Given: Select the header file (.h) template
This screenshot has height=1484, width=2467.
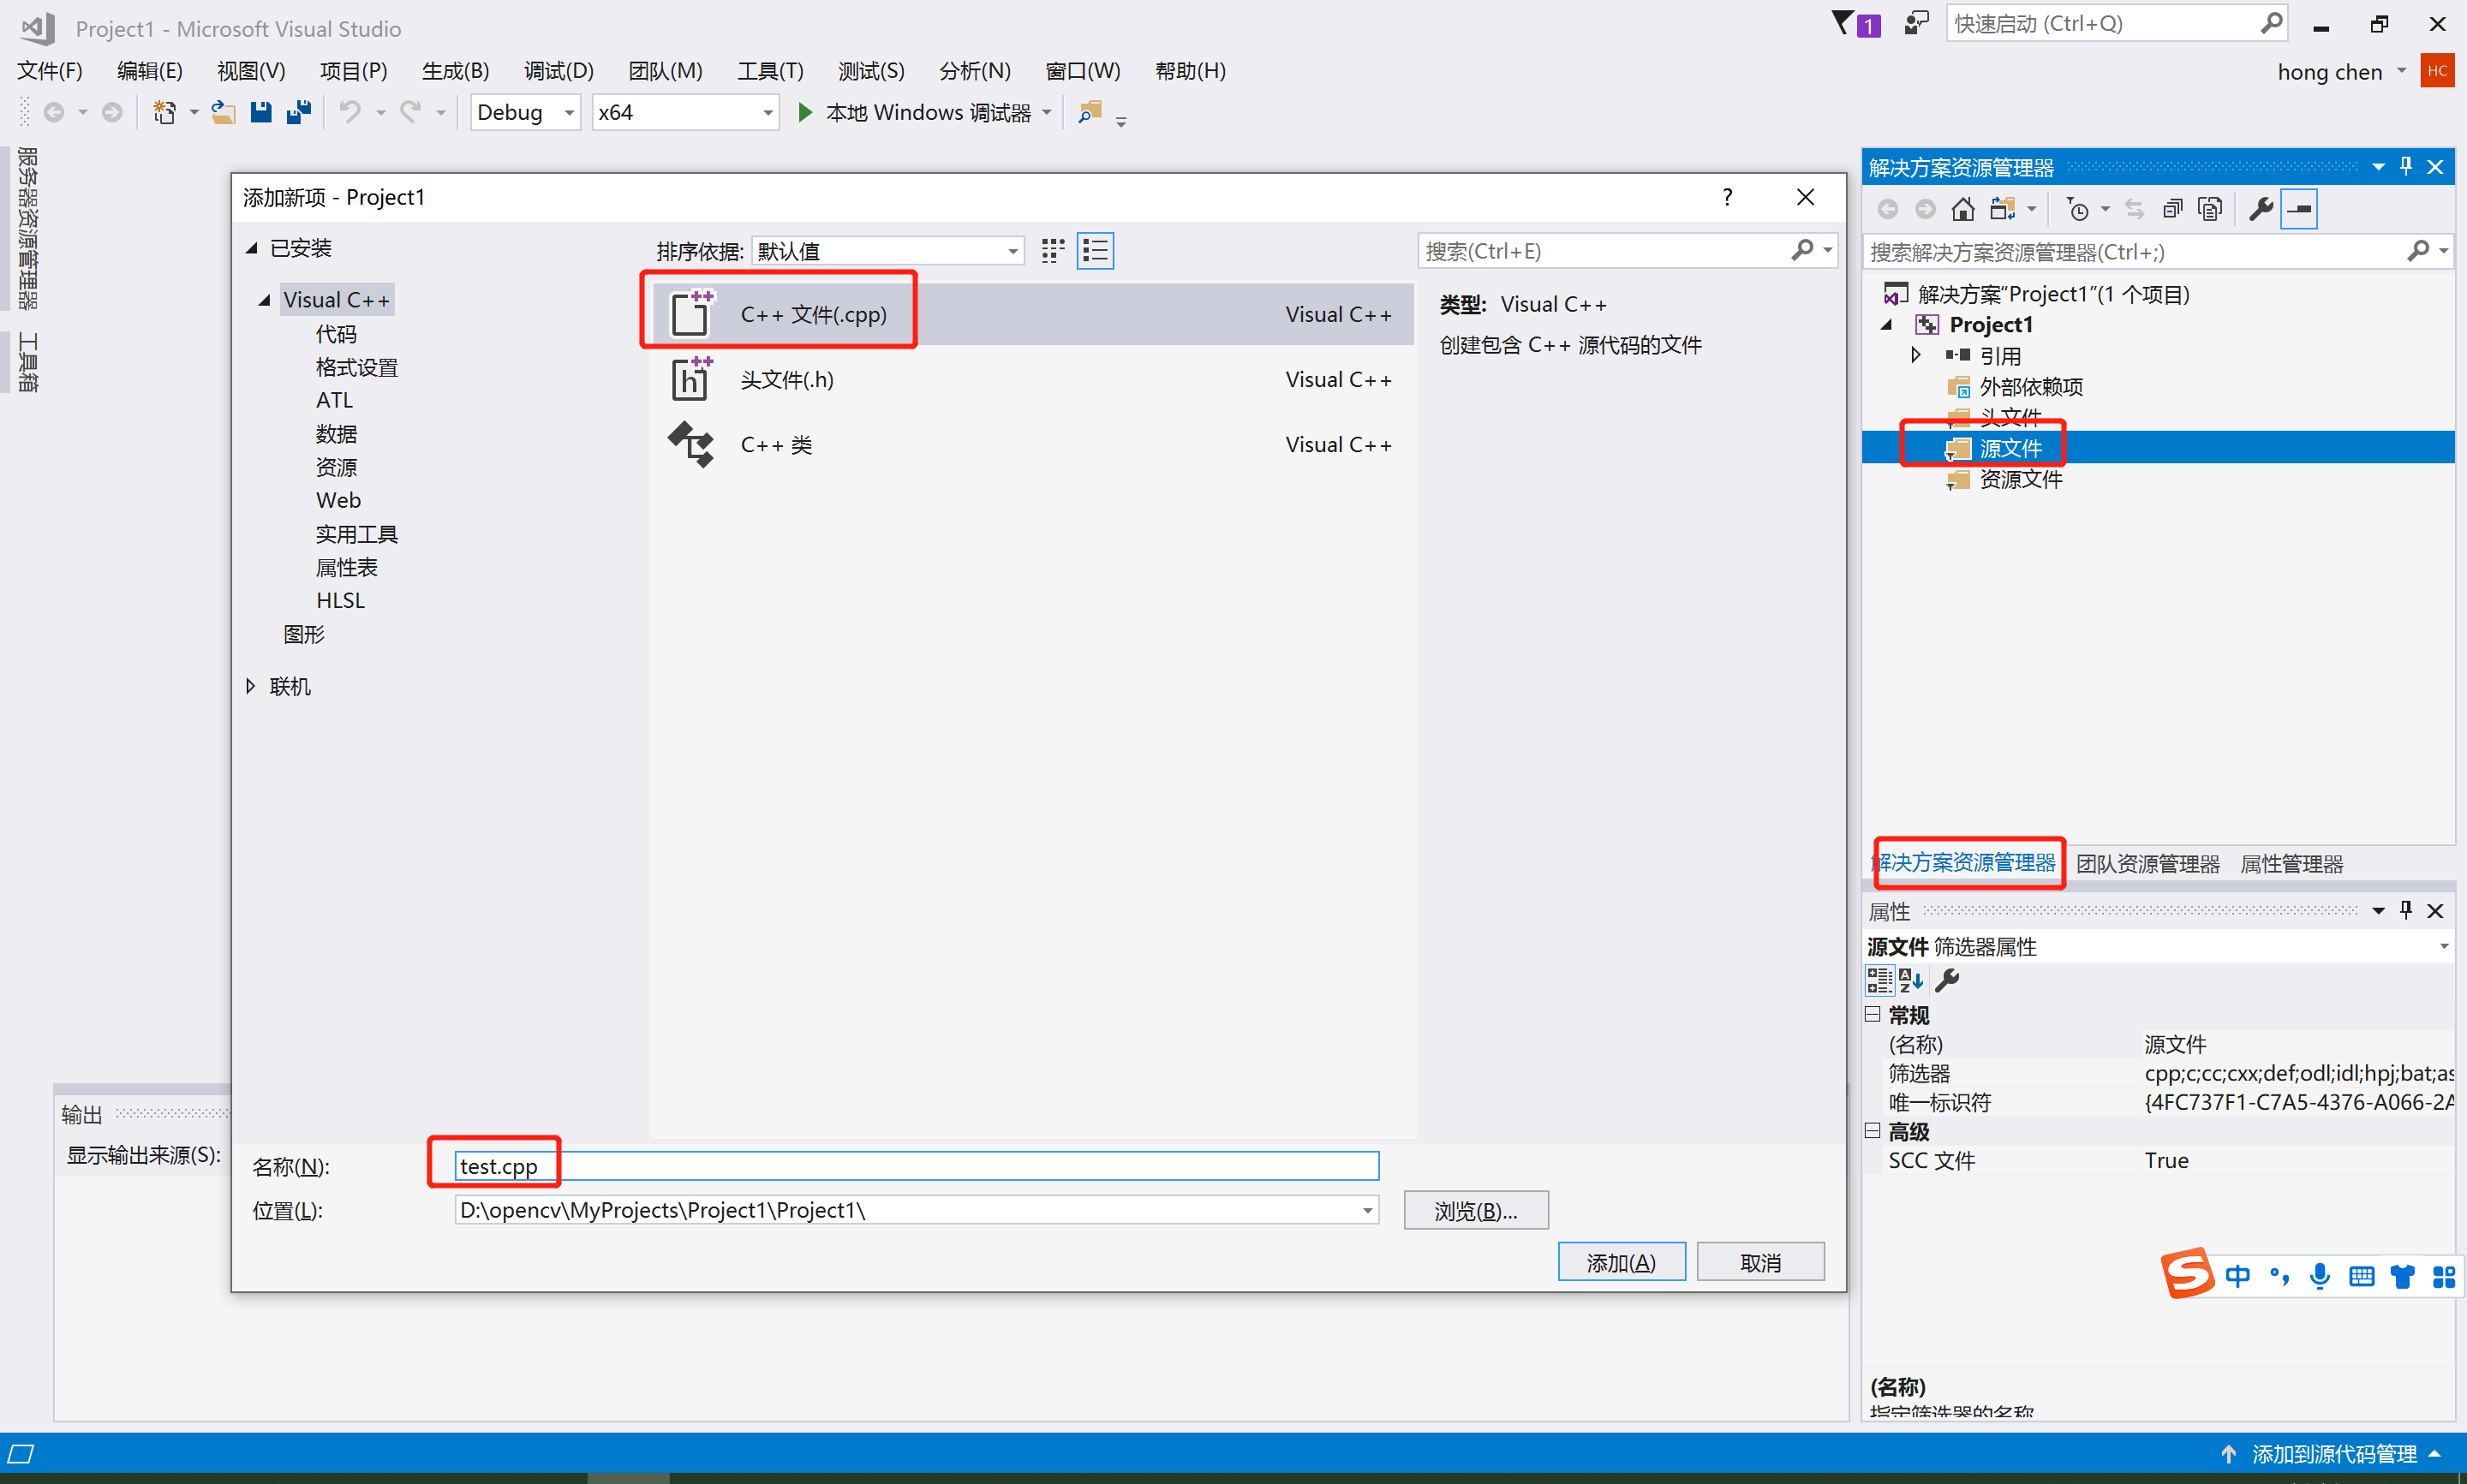Looking at the screenshot, I should pos(786,380).
